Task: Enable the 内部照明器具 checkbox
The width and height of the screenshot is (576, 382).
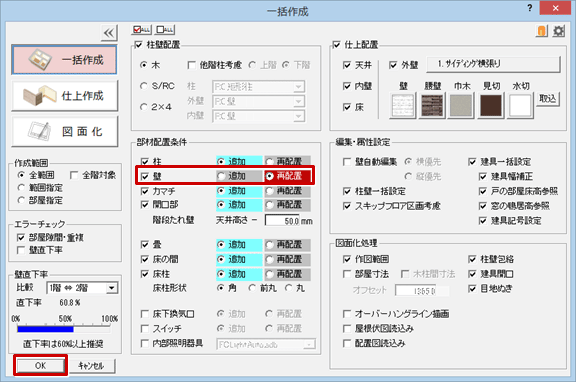Action: 145,343
